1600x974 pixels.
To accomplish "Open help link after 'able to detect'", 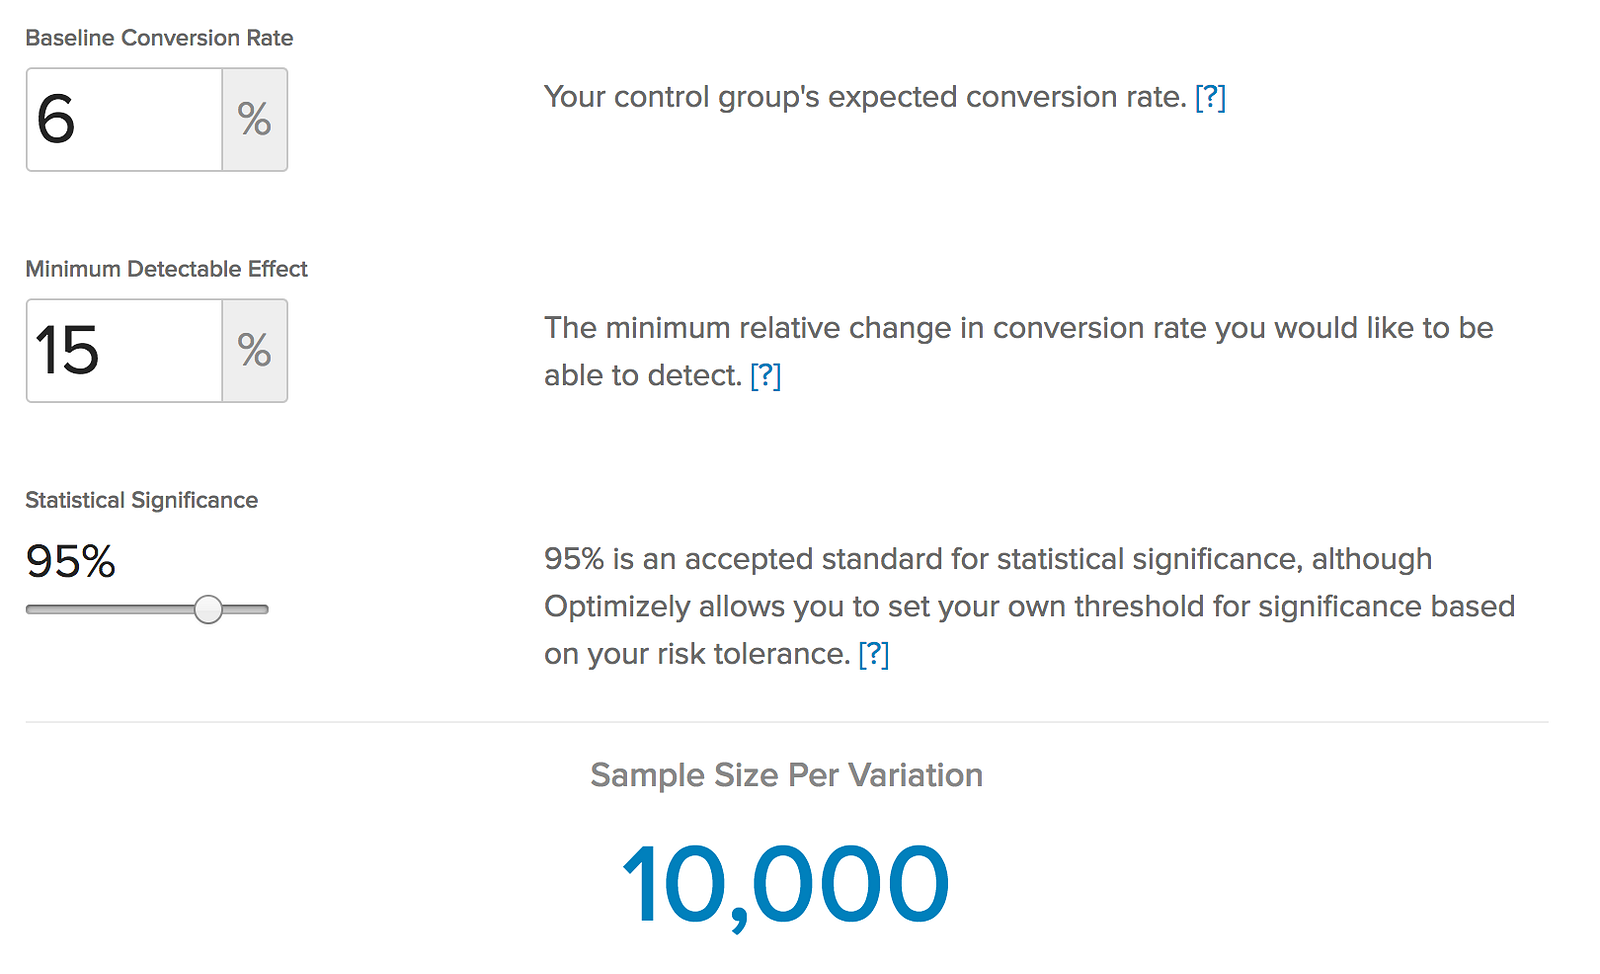I will point(765,375).
